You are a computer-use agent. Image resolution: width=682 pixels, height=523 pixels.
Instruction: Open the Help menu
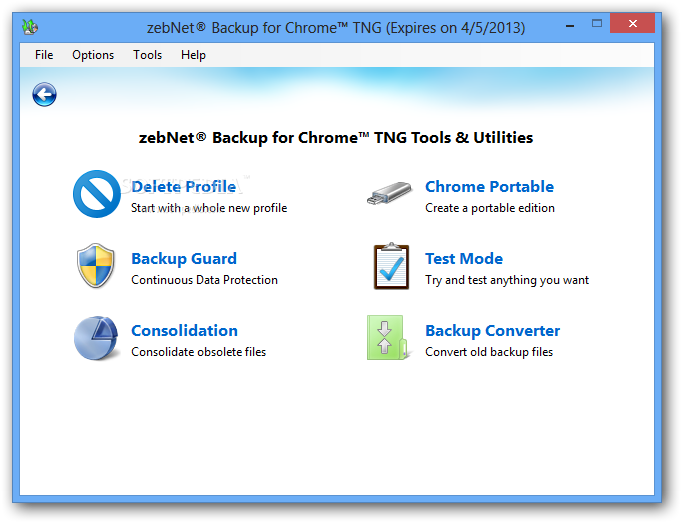click(194, 55)
